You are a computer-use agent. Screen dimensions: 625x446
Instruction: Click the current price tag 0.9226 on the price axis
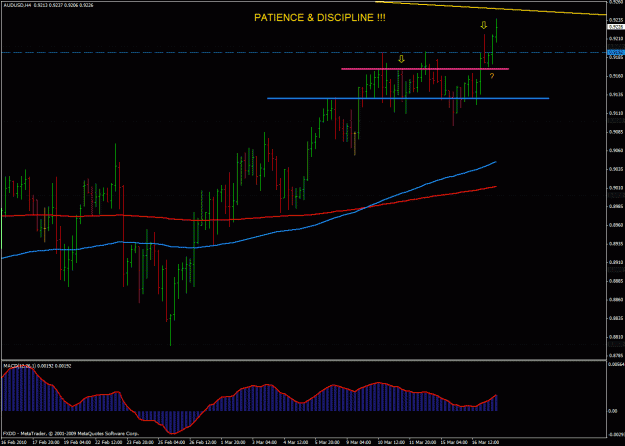tap(615, 27)
